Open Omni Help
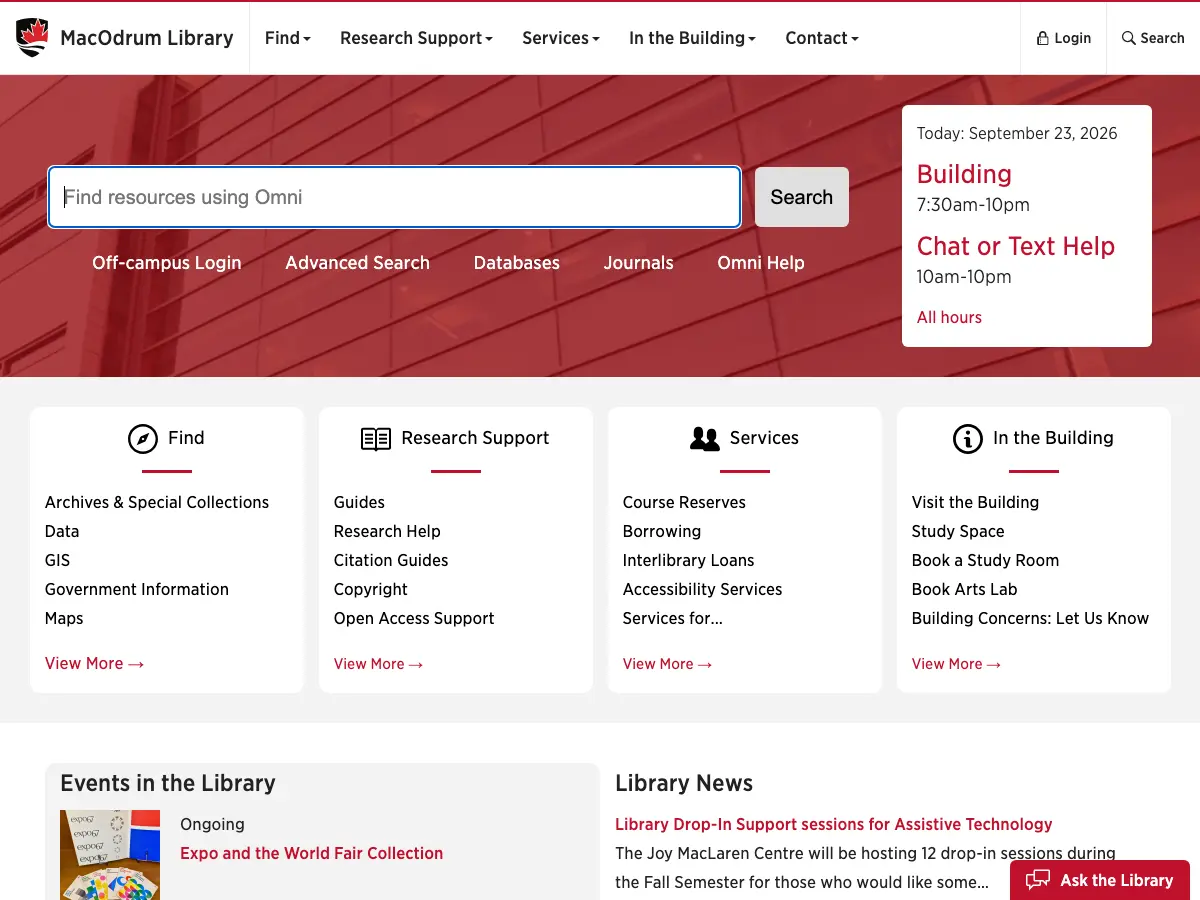The image size is (1200, 900). click(761, 263)
